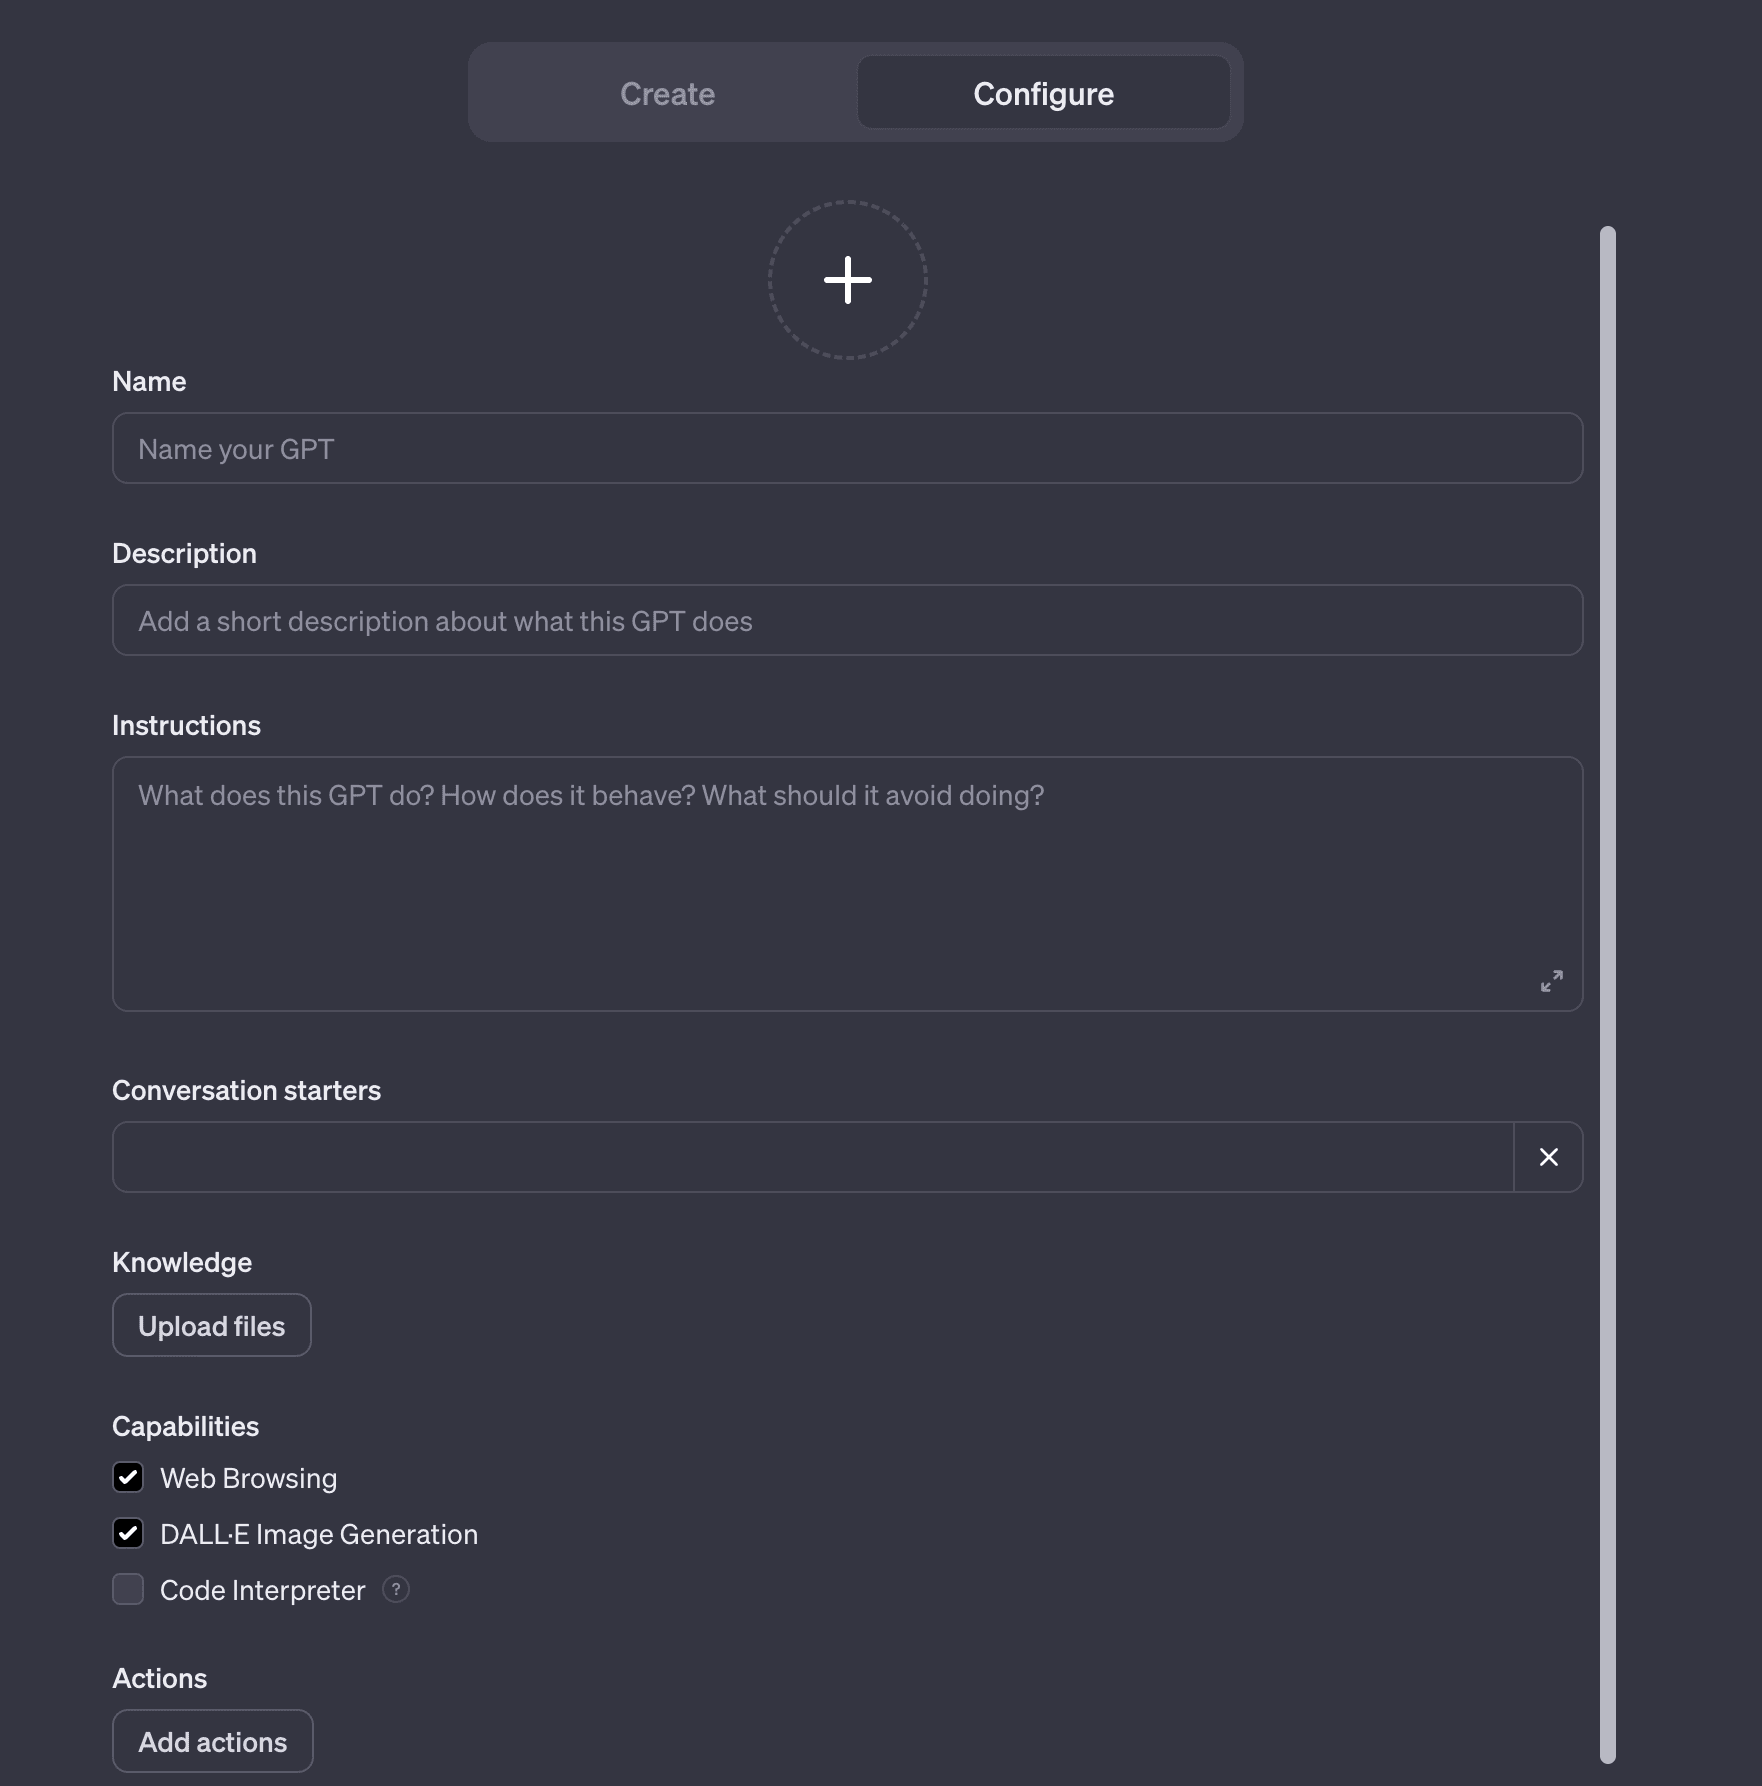The height and width of the screenshot is (1786, 1762).
Task: Enable the Code Interpreter checkbox
Action: click(x=128, y=1589)
